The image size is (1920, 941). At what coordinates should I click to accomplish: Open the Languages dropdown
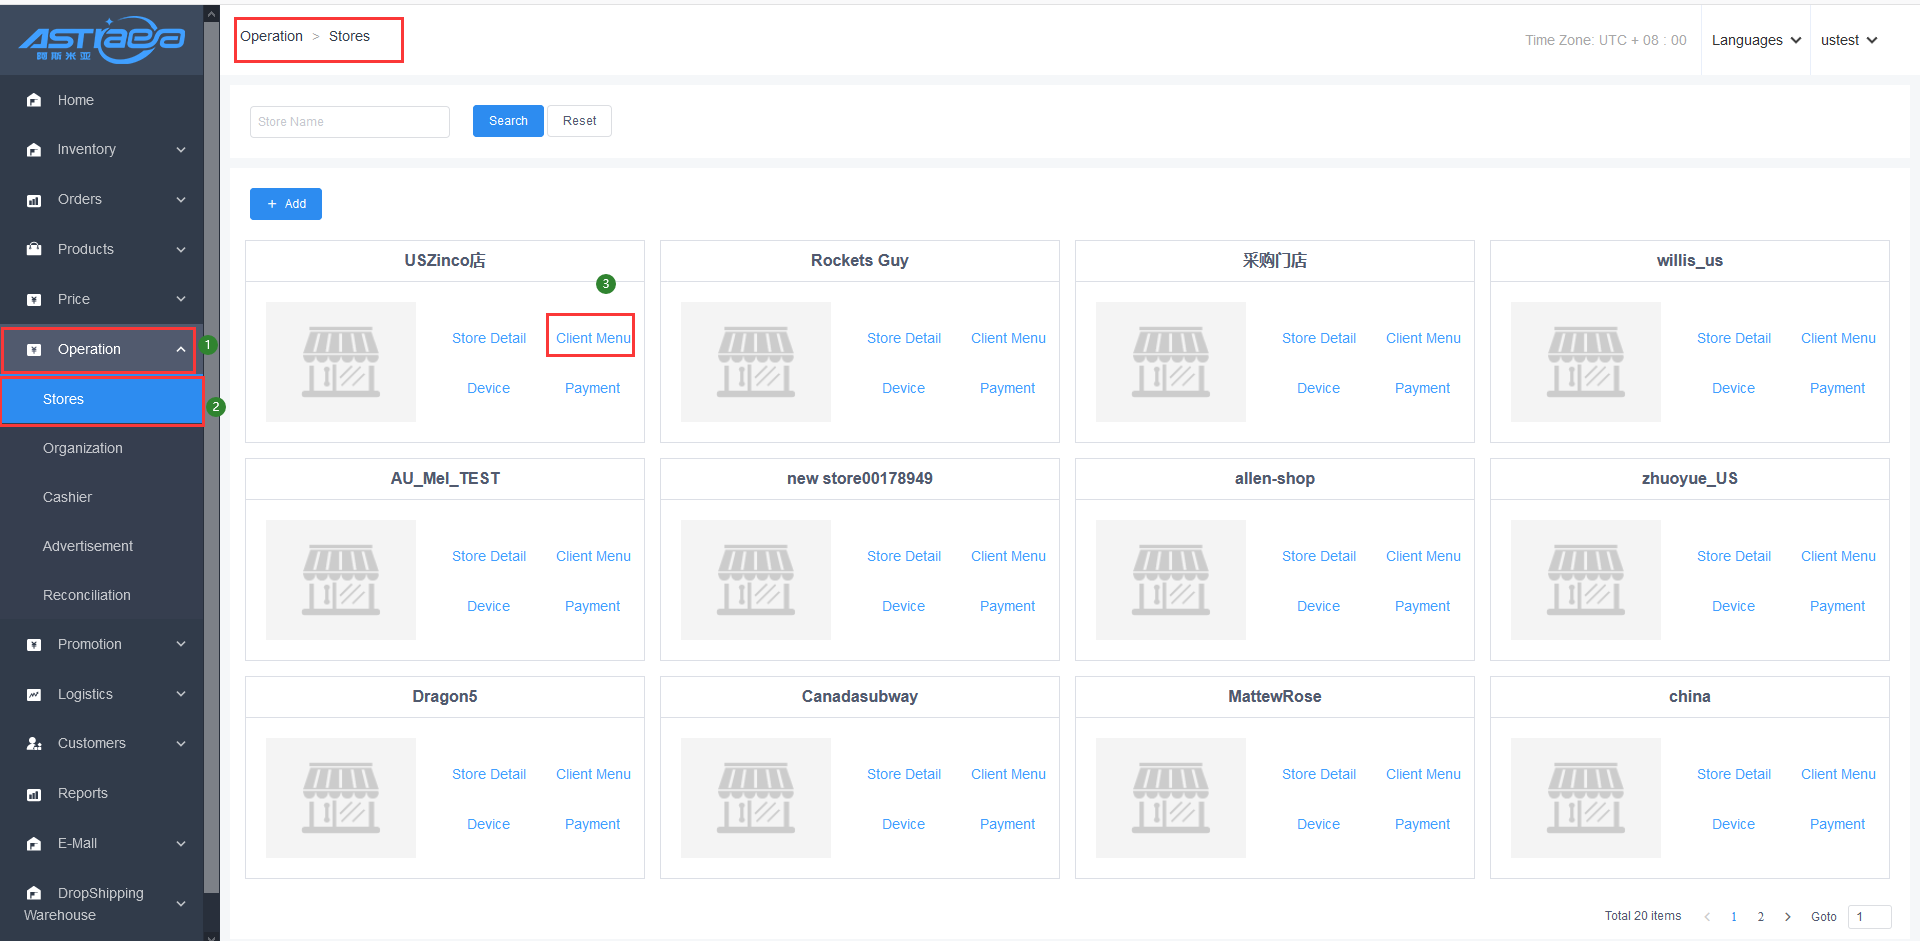[x=1756, y=40]
